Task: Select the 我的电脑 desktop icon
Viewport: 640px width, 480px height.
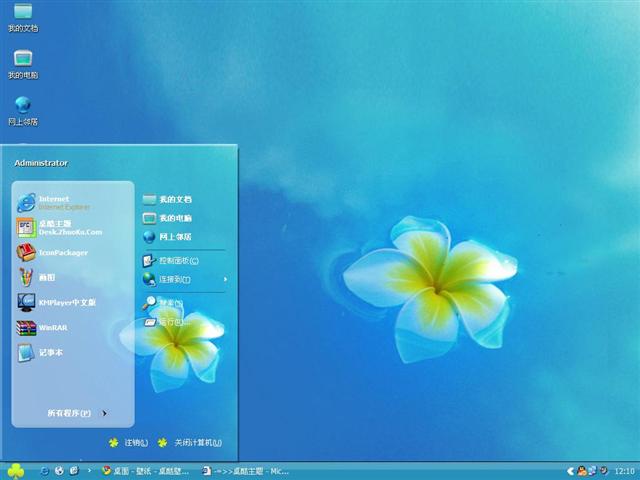Action: 23,65
